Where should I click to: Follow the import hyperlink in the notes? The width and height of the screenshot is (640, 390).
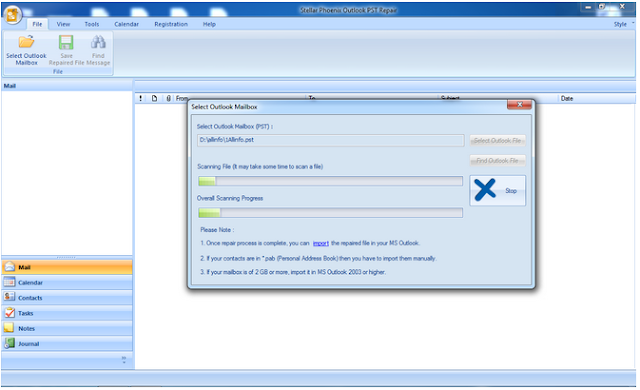321,243
